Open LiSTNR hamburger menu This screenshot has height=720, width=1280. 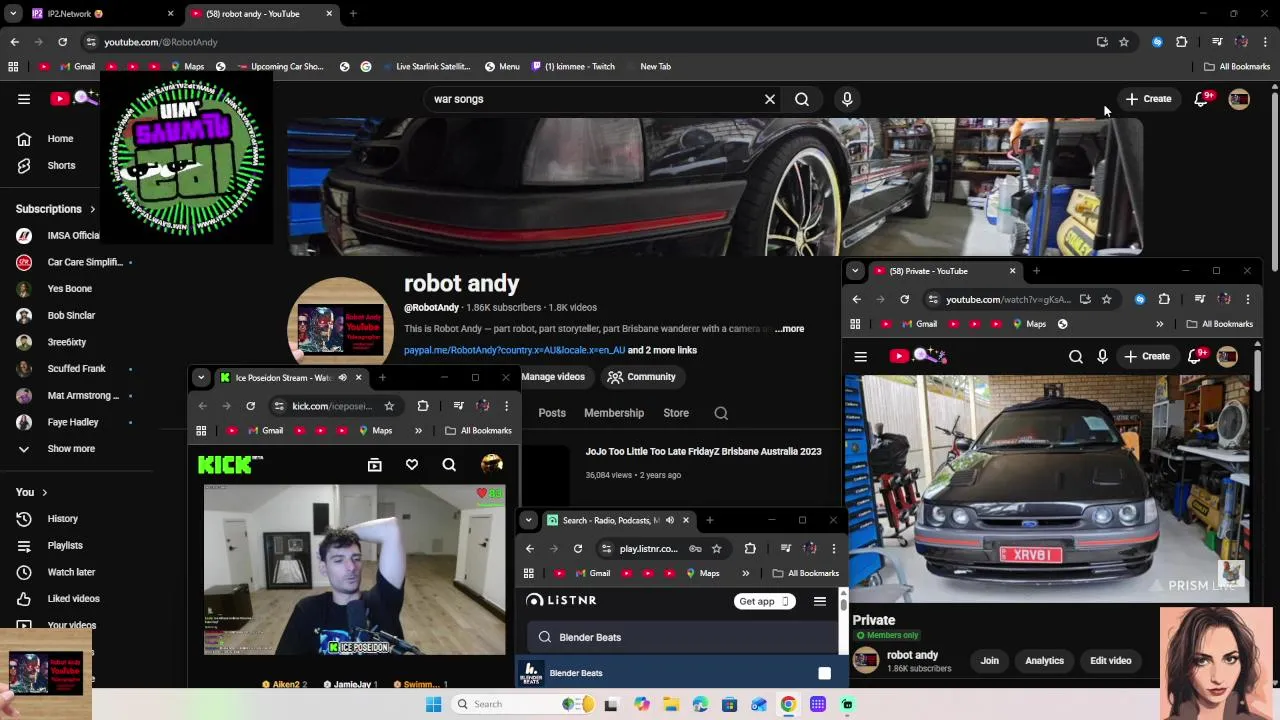coord(820,601)
